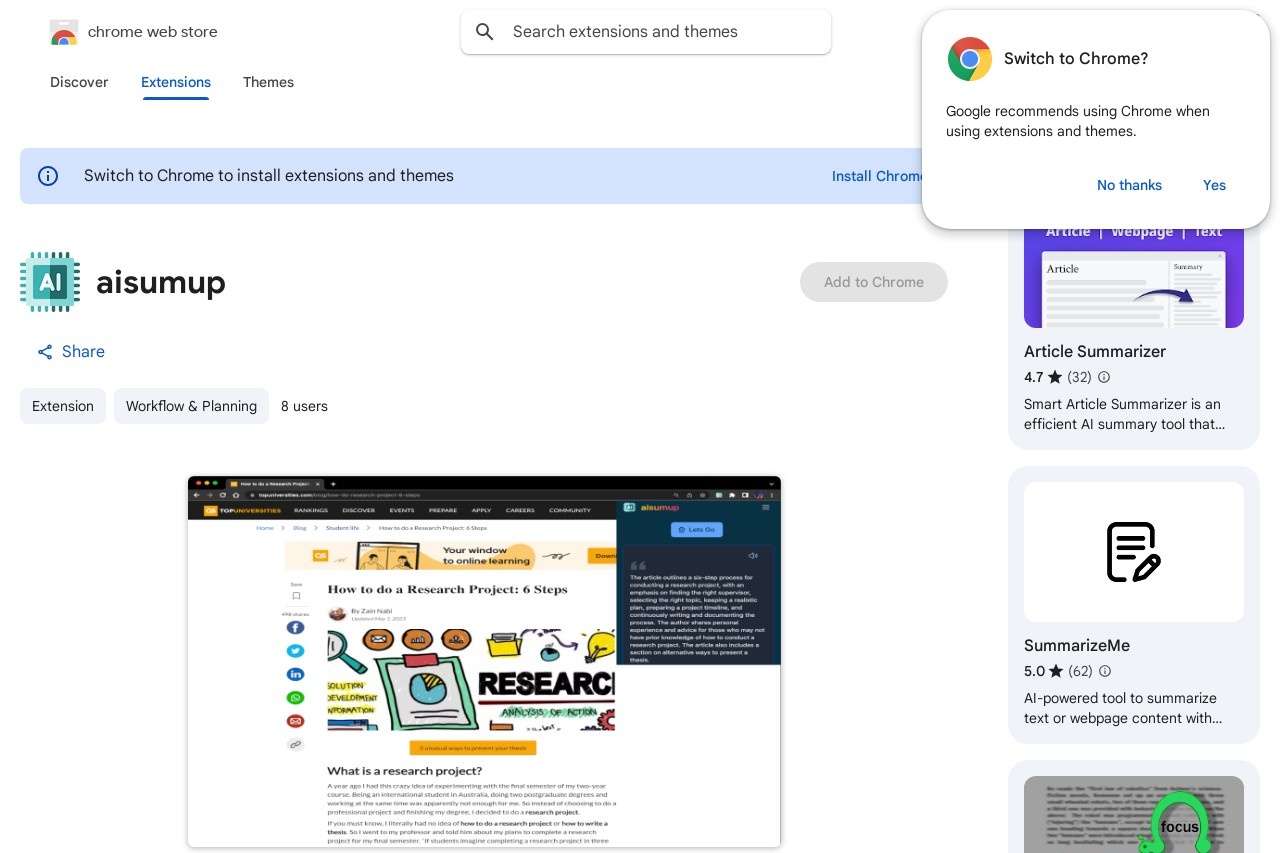Click 'Switch to Chrome to install extensions' banner text
The width and height of the screenshot is (1280, 853).
coord(269,176)
